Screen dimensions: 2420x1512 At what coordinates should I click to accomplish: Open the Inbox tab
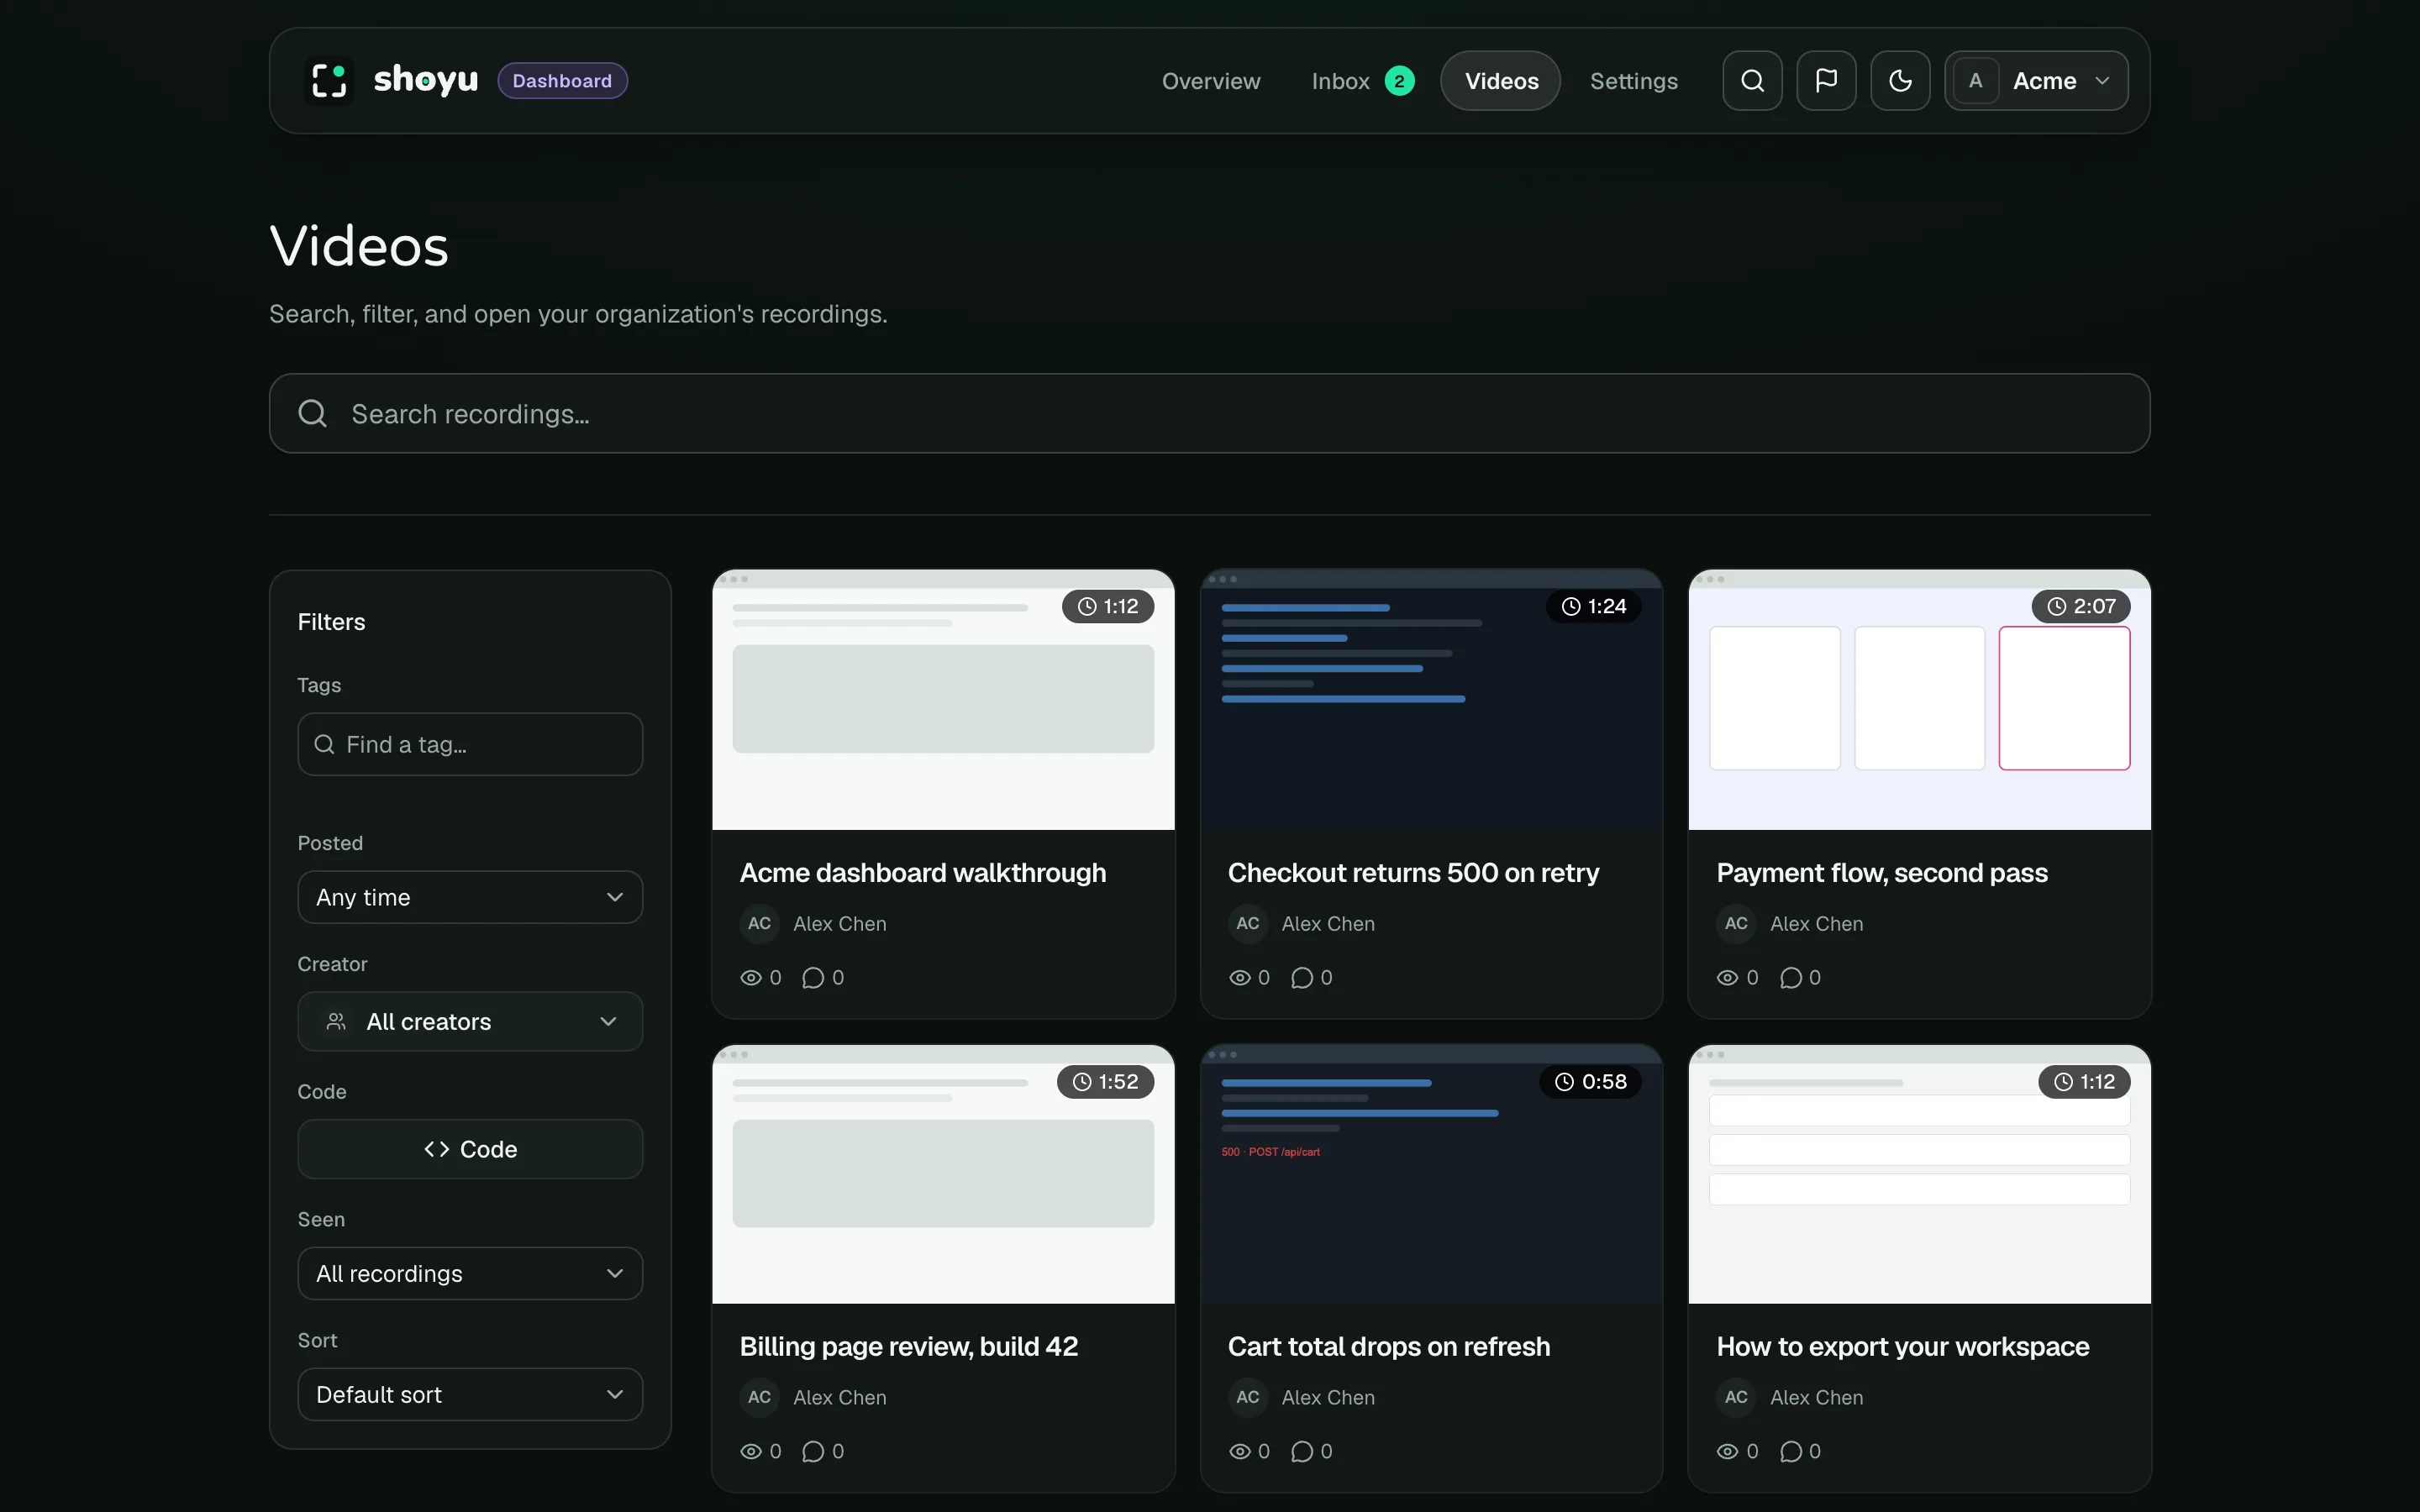coord(1341,81)
